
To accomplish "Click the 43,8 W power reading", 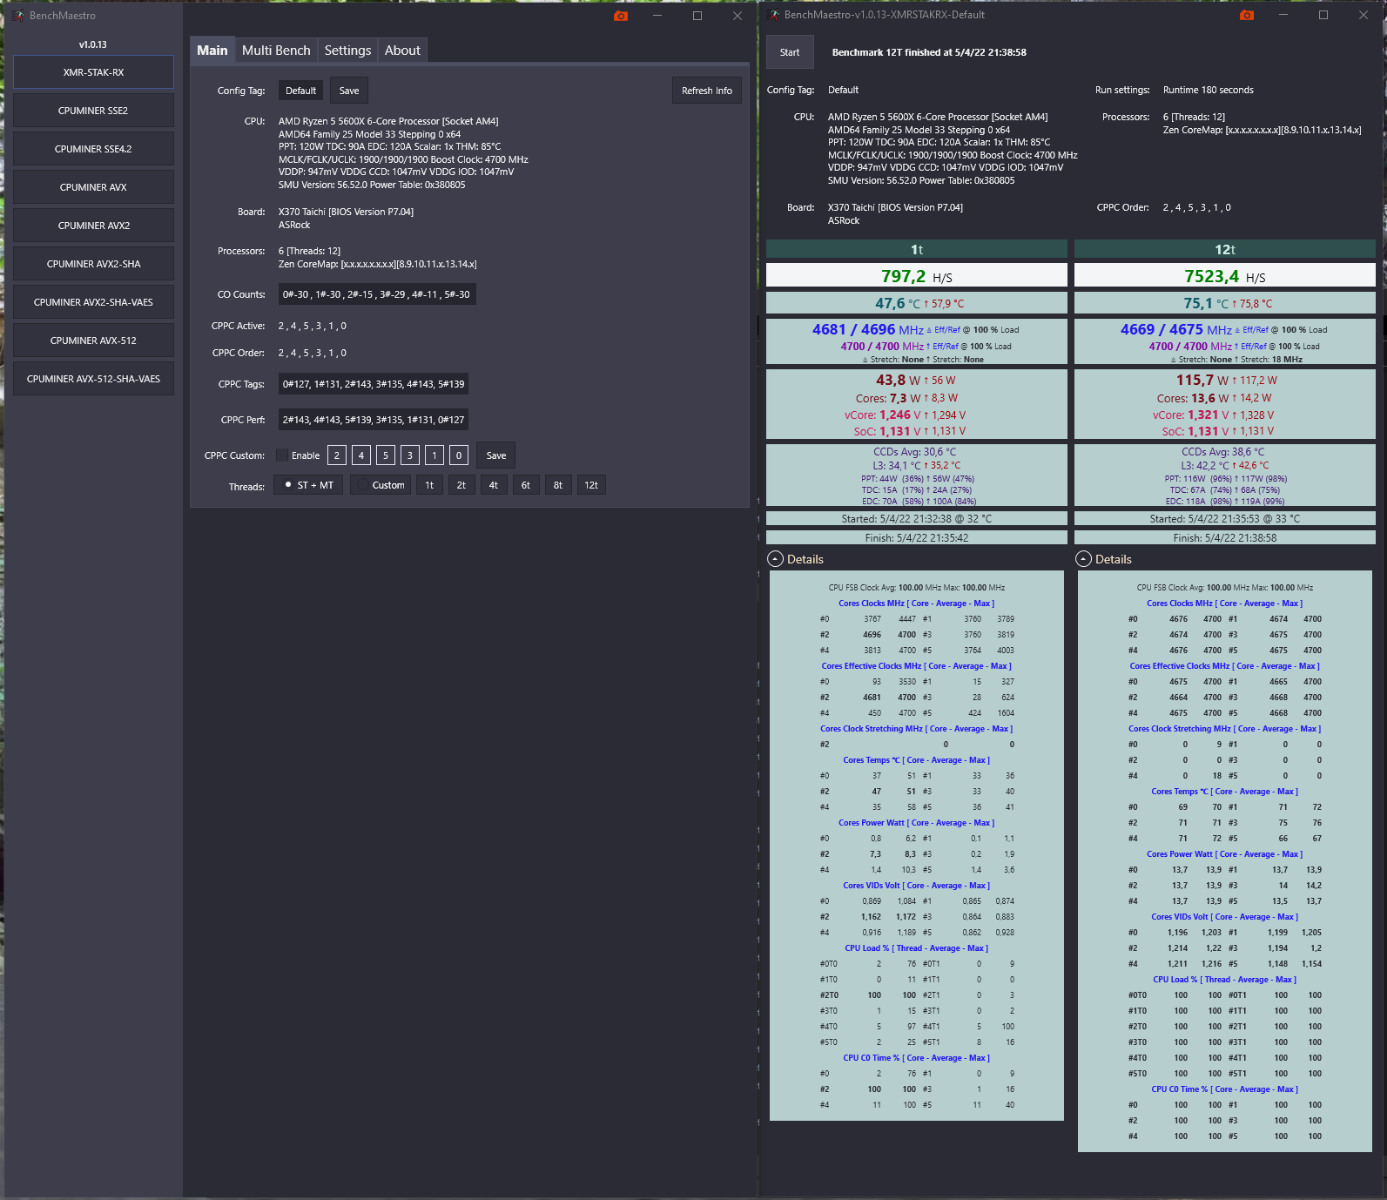I will [x=897, y=380].
